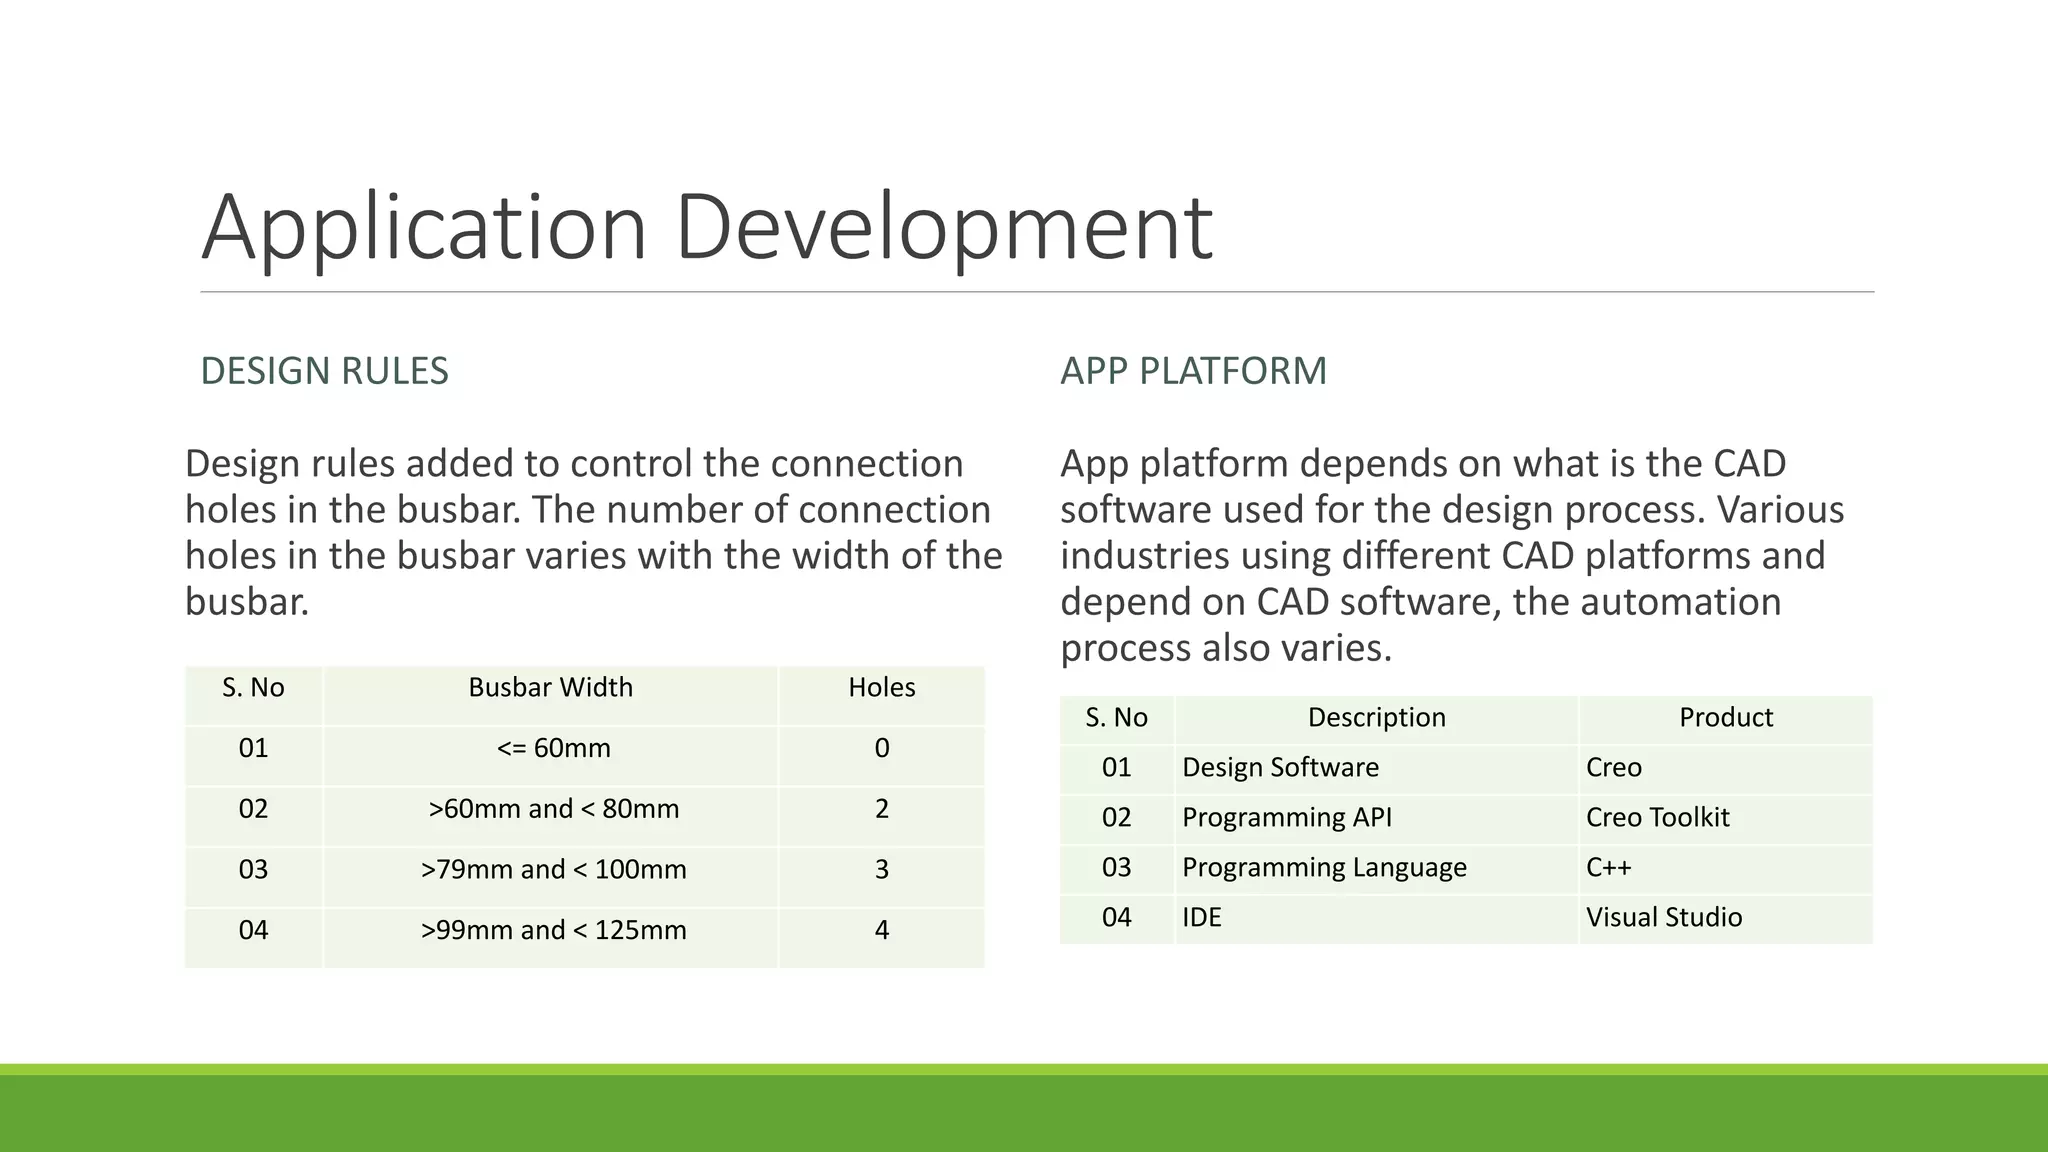Click the C++ product cell
2048x1152 pixels.
pyautogui.click(x=1608, y=868)
